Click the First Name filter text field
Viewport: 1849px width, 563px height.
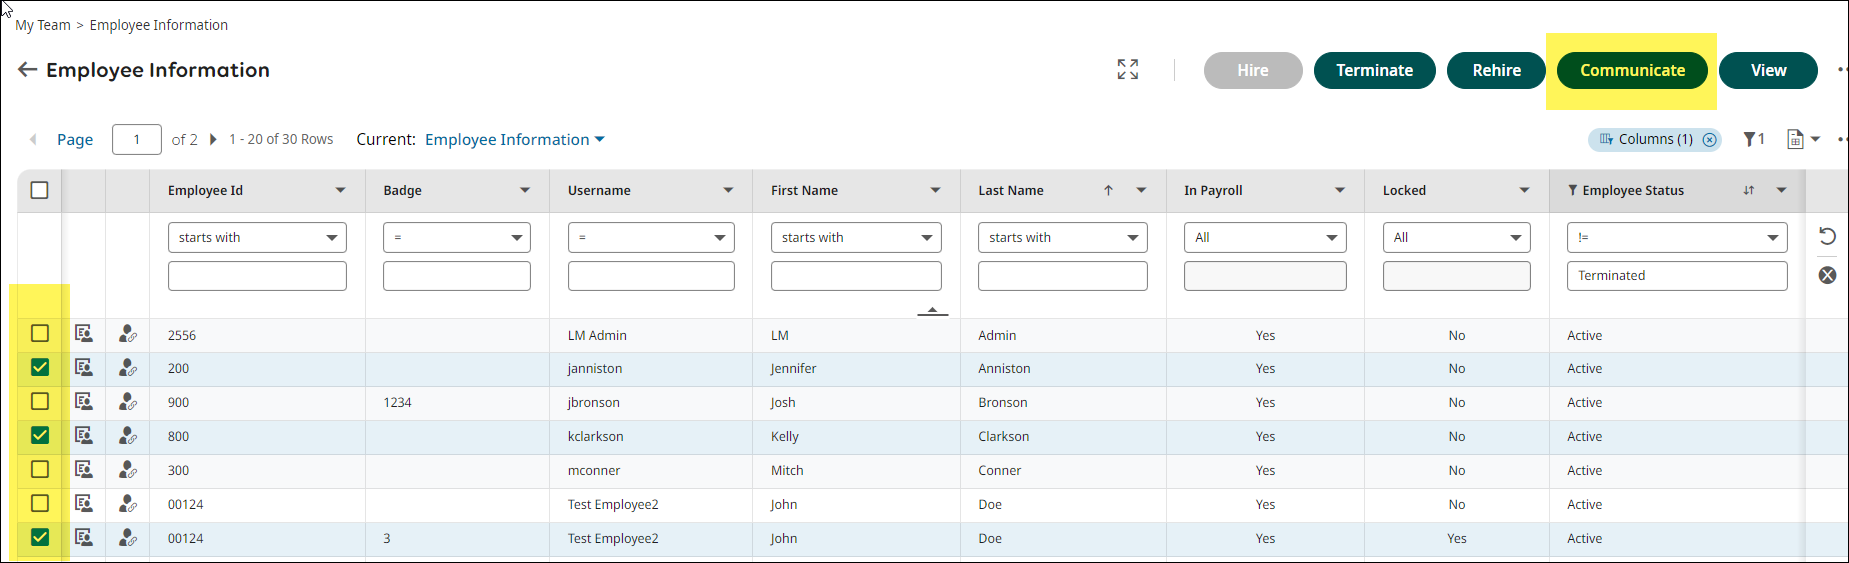pyautogui.click(x=855, y=276)
